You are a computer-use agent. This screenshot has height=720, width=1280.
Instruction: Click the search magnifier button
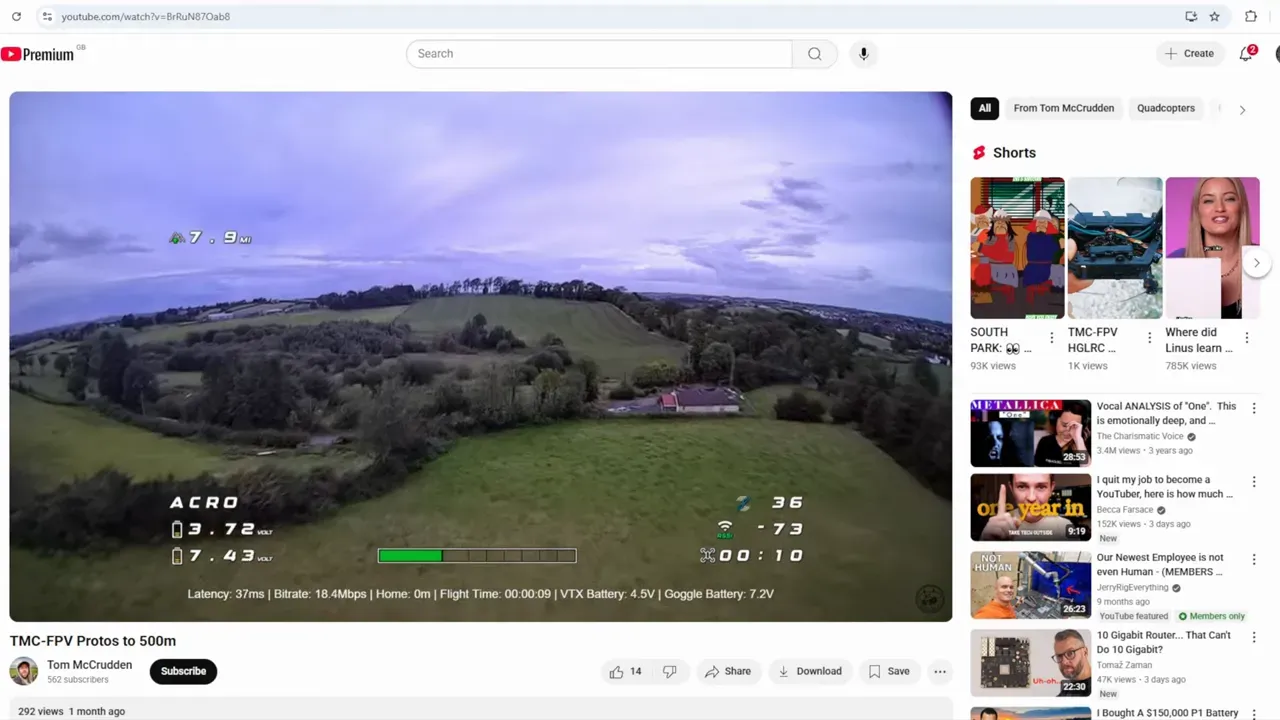pyautogui.click(x=814, y=54)
